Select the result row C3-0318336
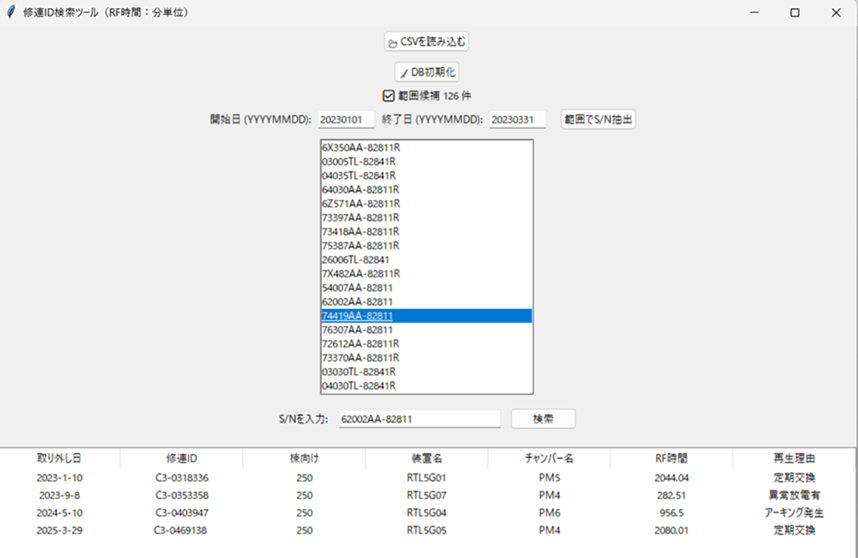Image resolution: width=858 pixels, height=558 pixels. [181, 477]
